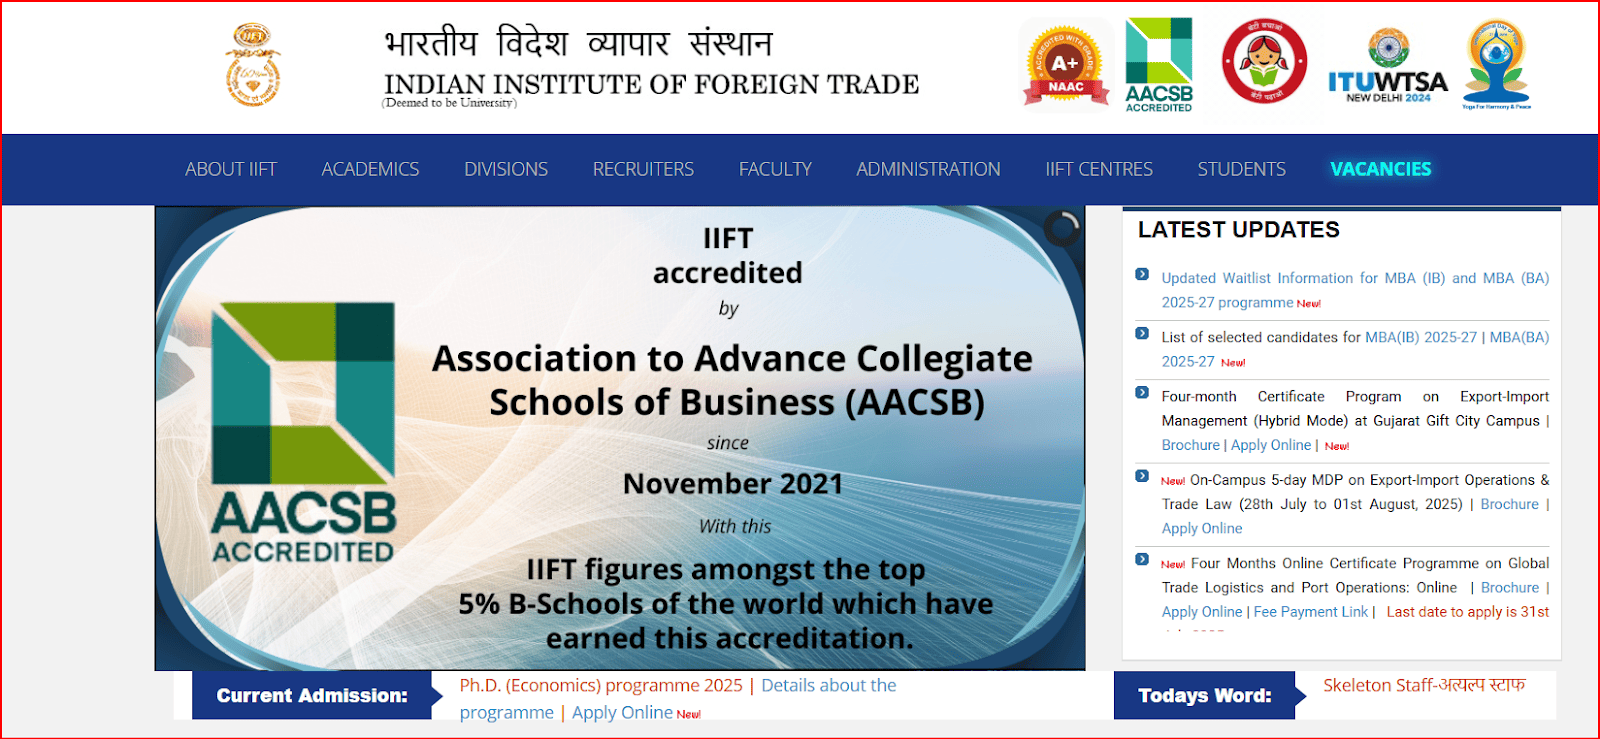Open the ACADEMICS menu
Image resolution: width=1600 pixels, height=739 pixels.
370,169
